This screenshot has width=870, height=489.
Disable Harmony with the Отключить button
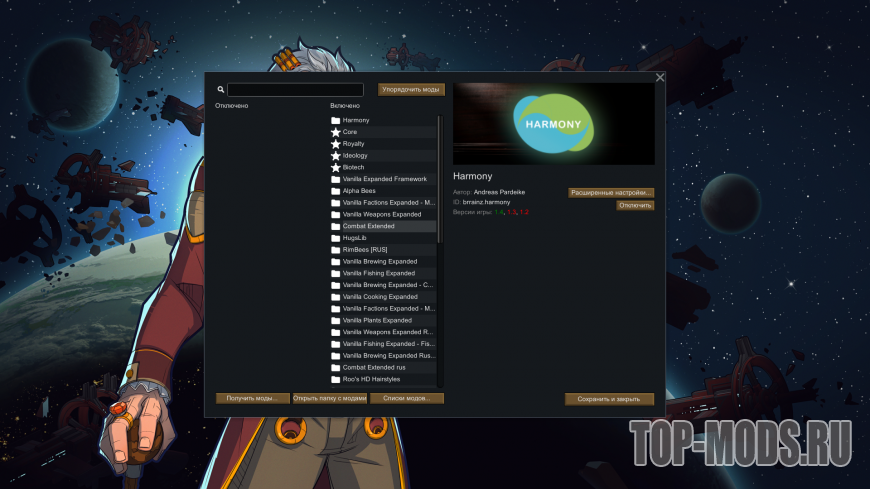click(x=635, y=205)
